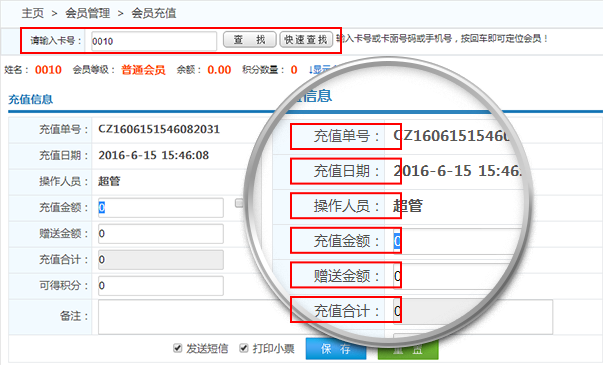The height and width of the screenshot is (365, 603).
Task: Click the 普通会员 member level text
Action: pos(143,70)
